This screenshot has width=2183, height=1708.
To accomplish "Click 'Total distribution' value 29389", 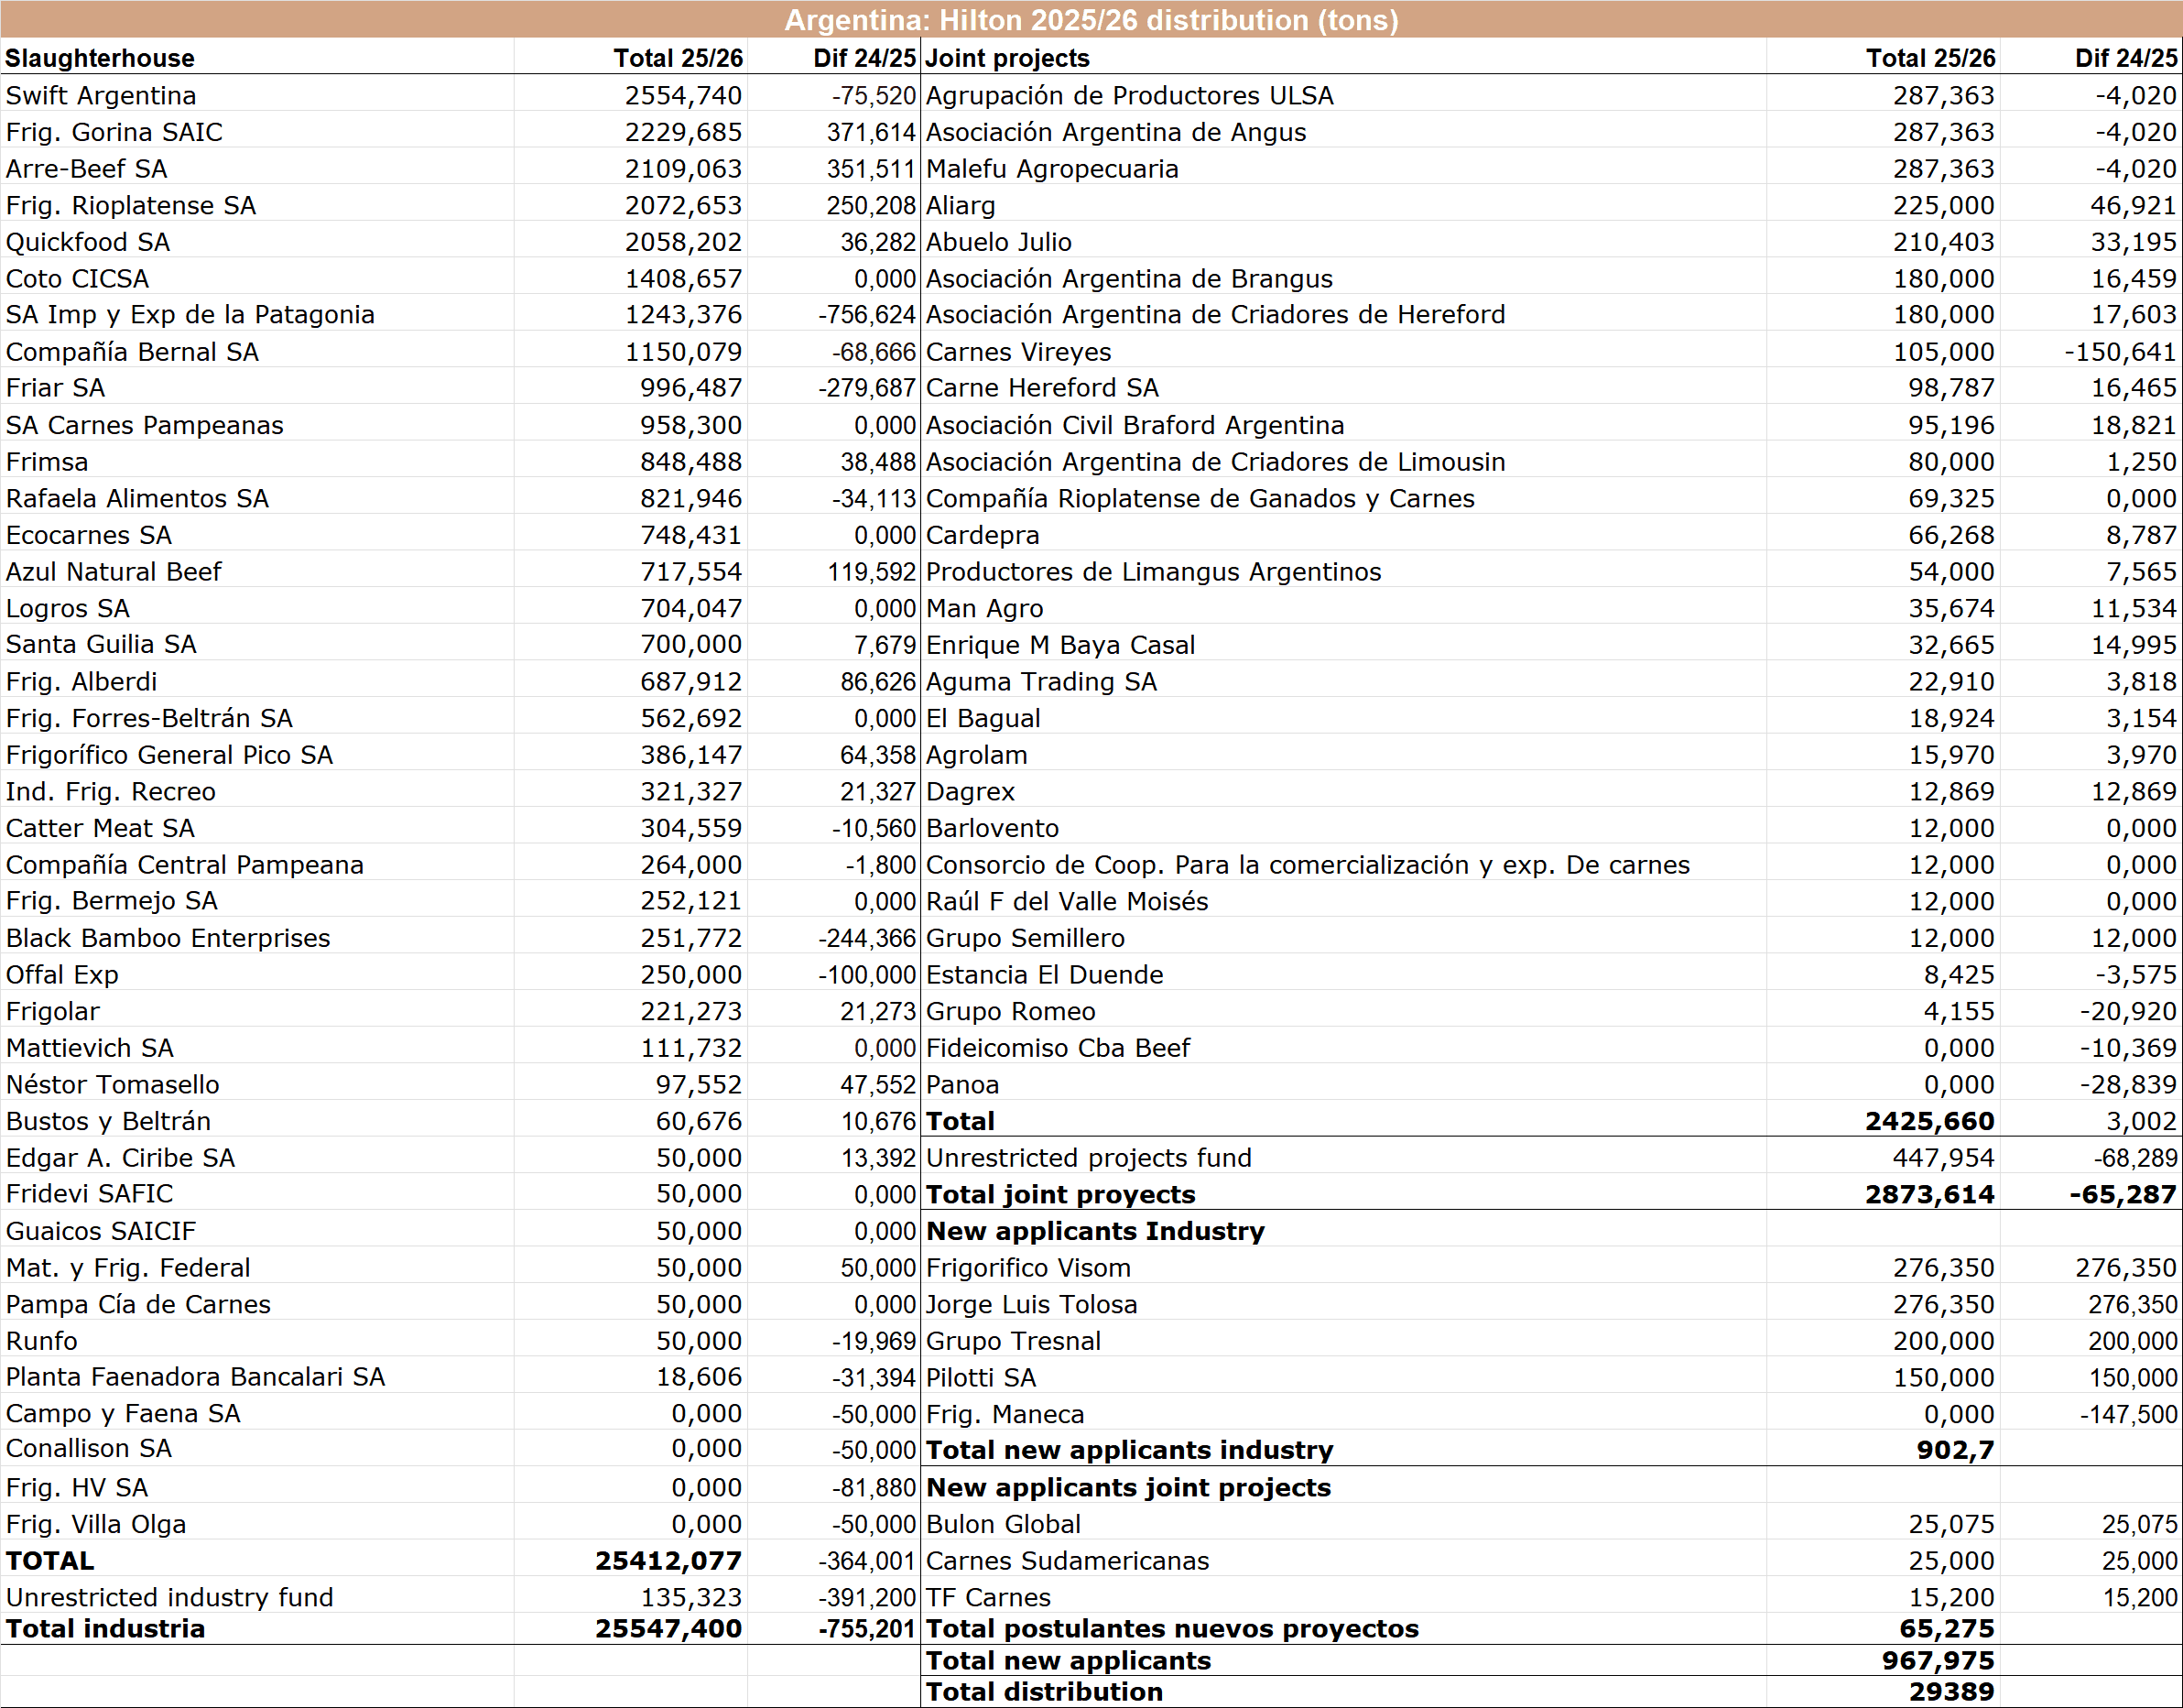I will point(1951,1692).
